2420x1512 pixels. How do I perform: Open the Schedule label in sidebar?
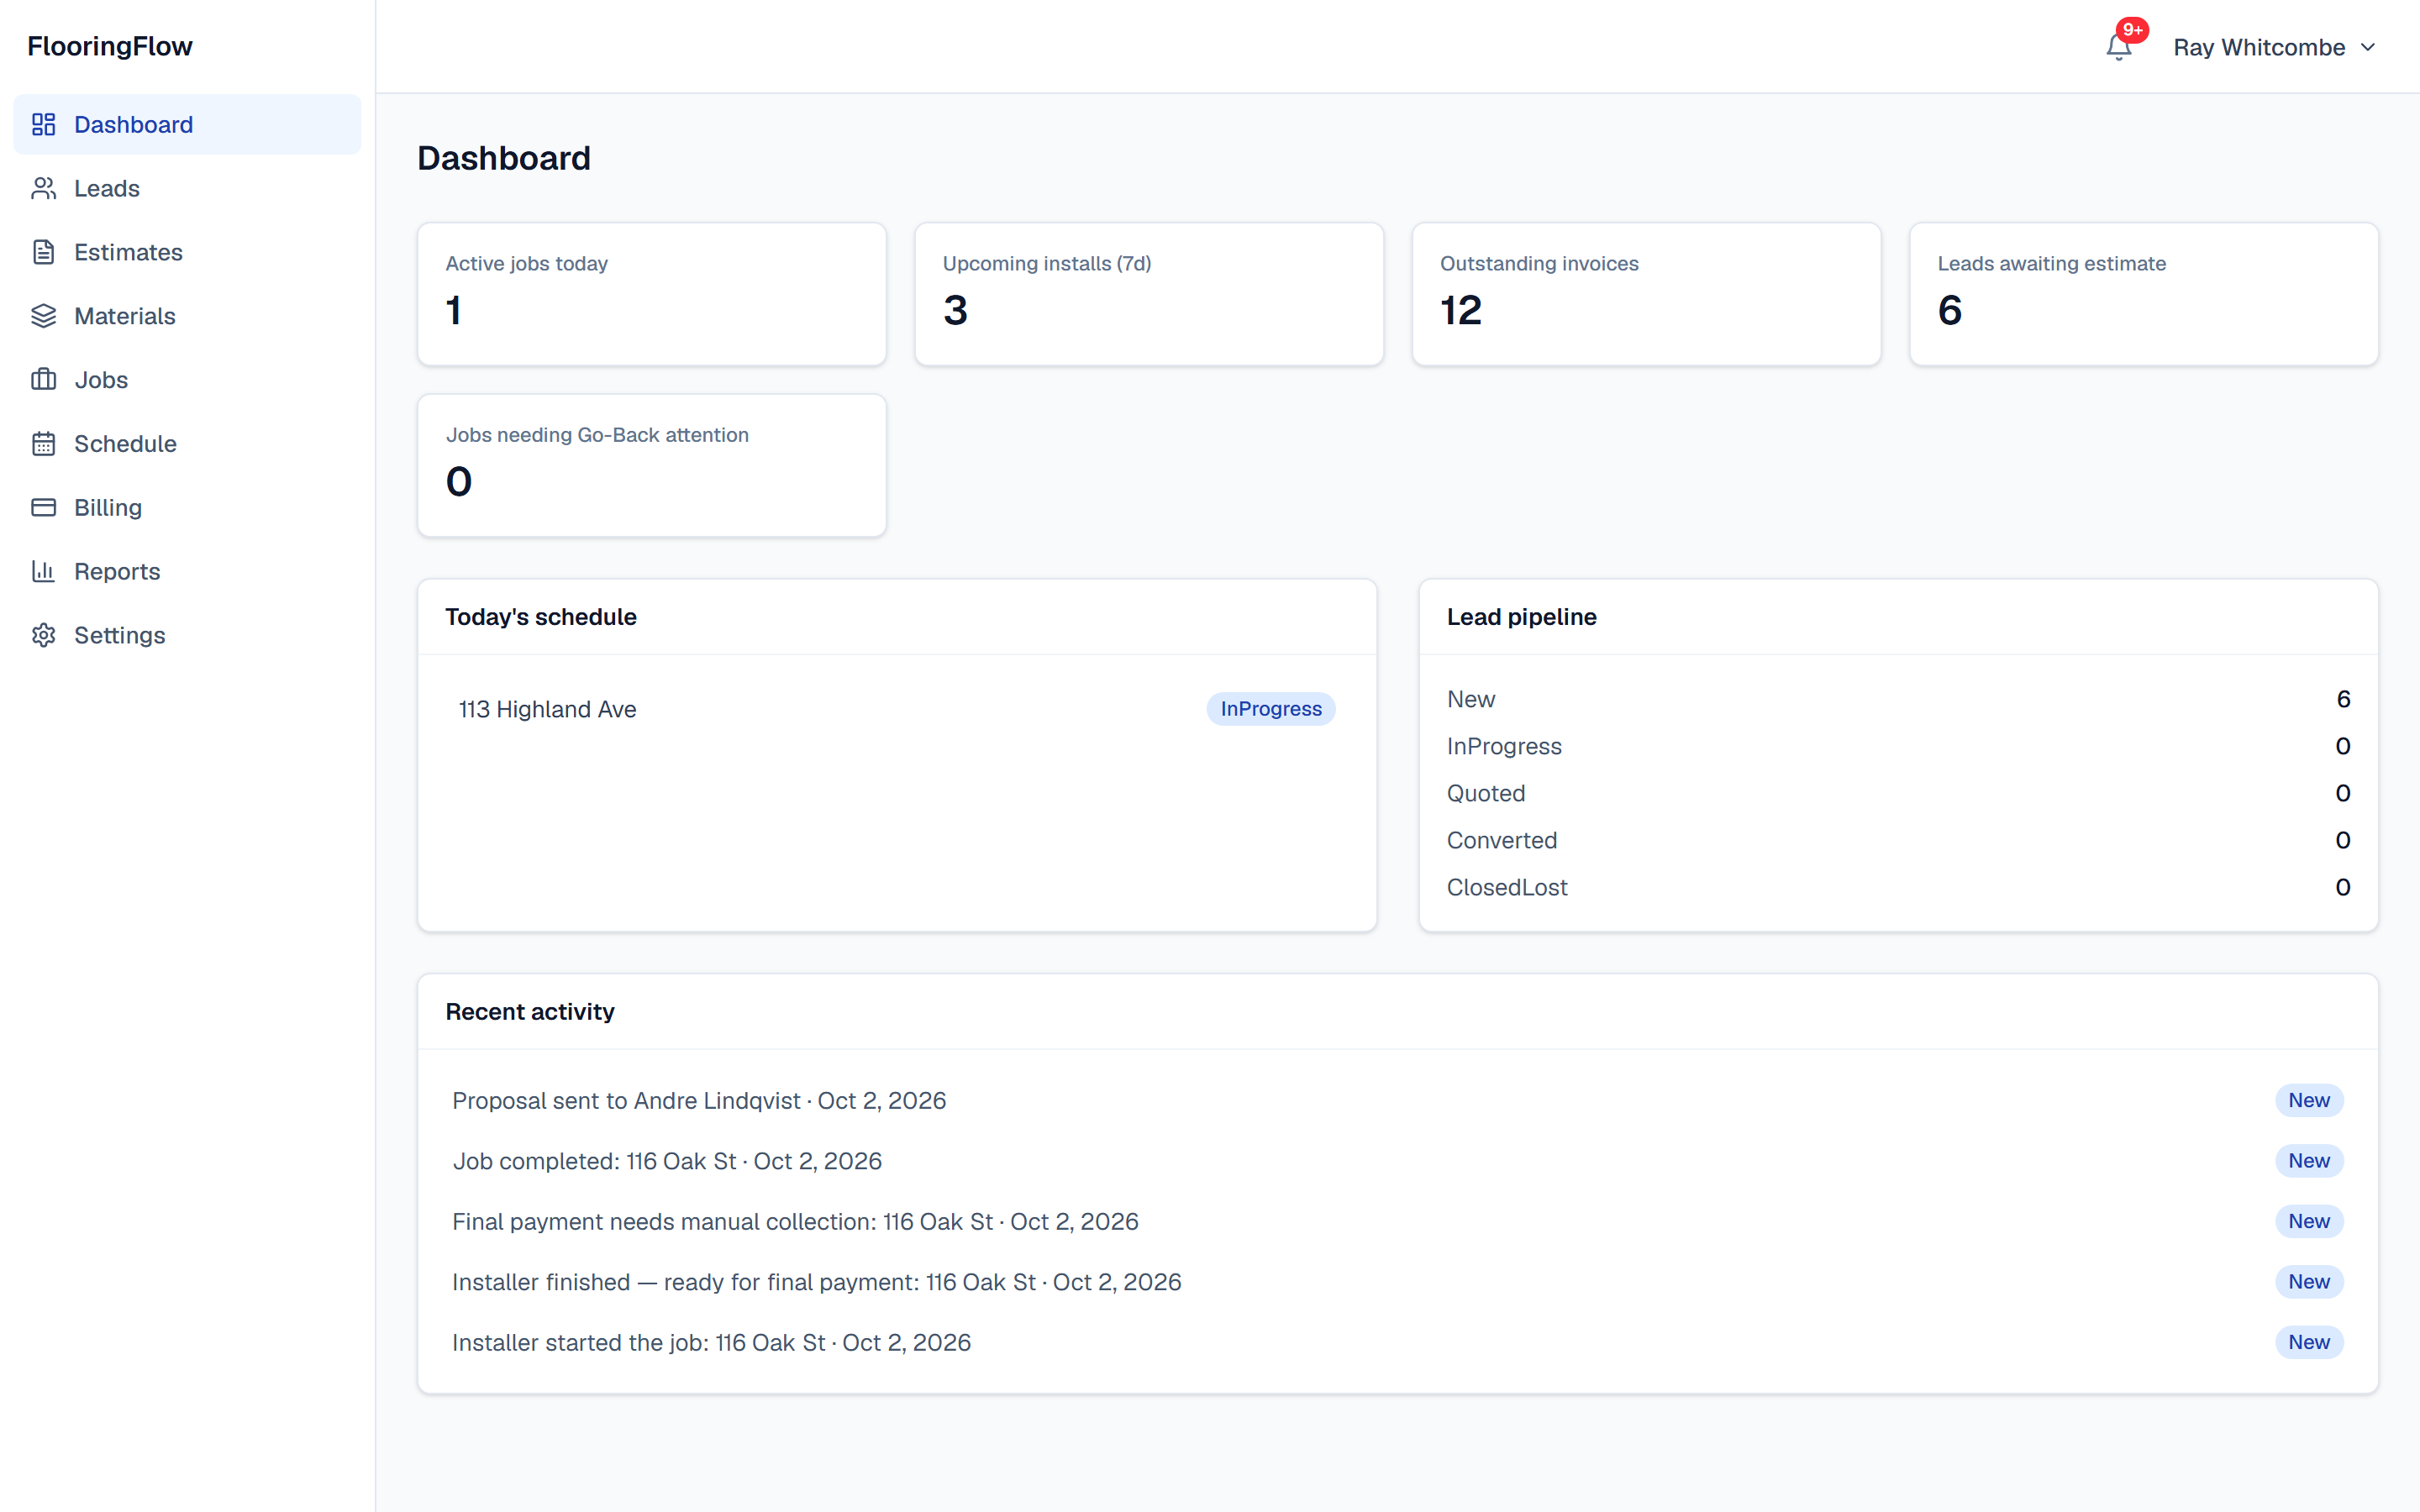coord(125,444)
